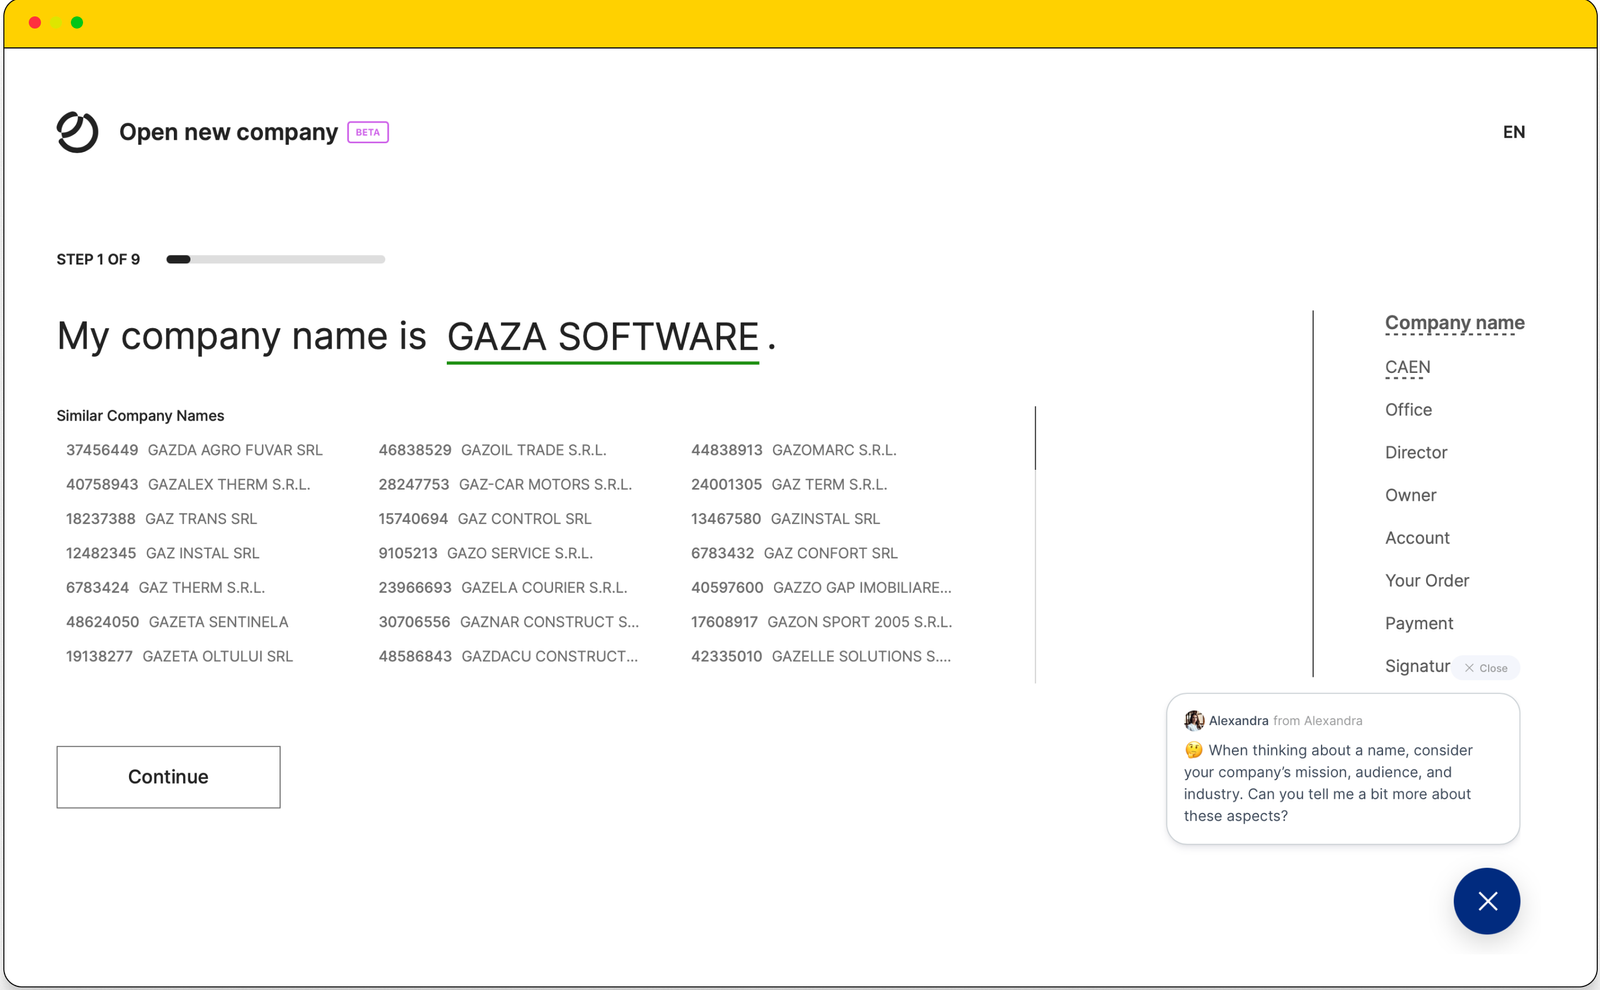Click the company logo icon
1600x990 pixels.
click(x=77, y=132)
